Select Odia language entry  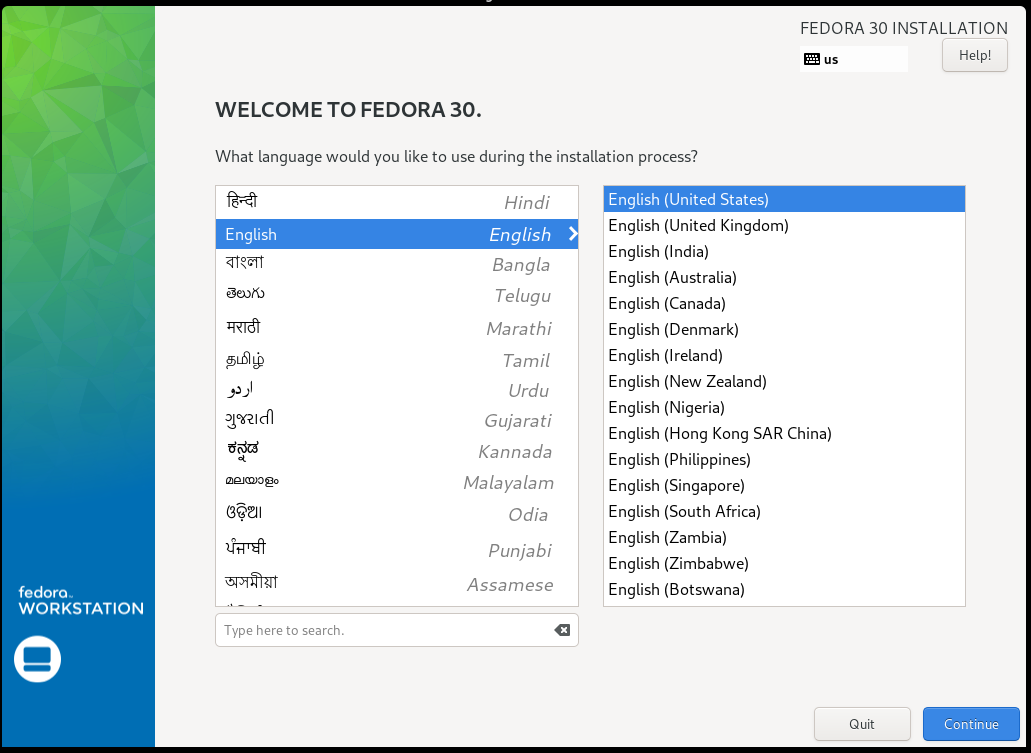click(x=396, y=514)
